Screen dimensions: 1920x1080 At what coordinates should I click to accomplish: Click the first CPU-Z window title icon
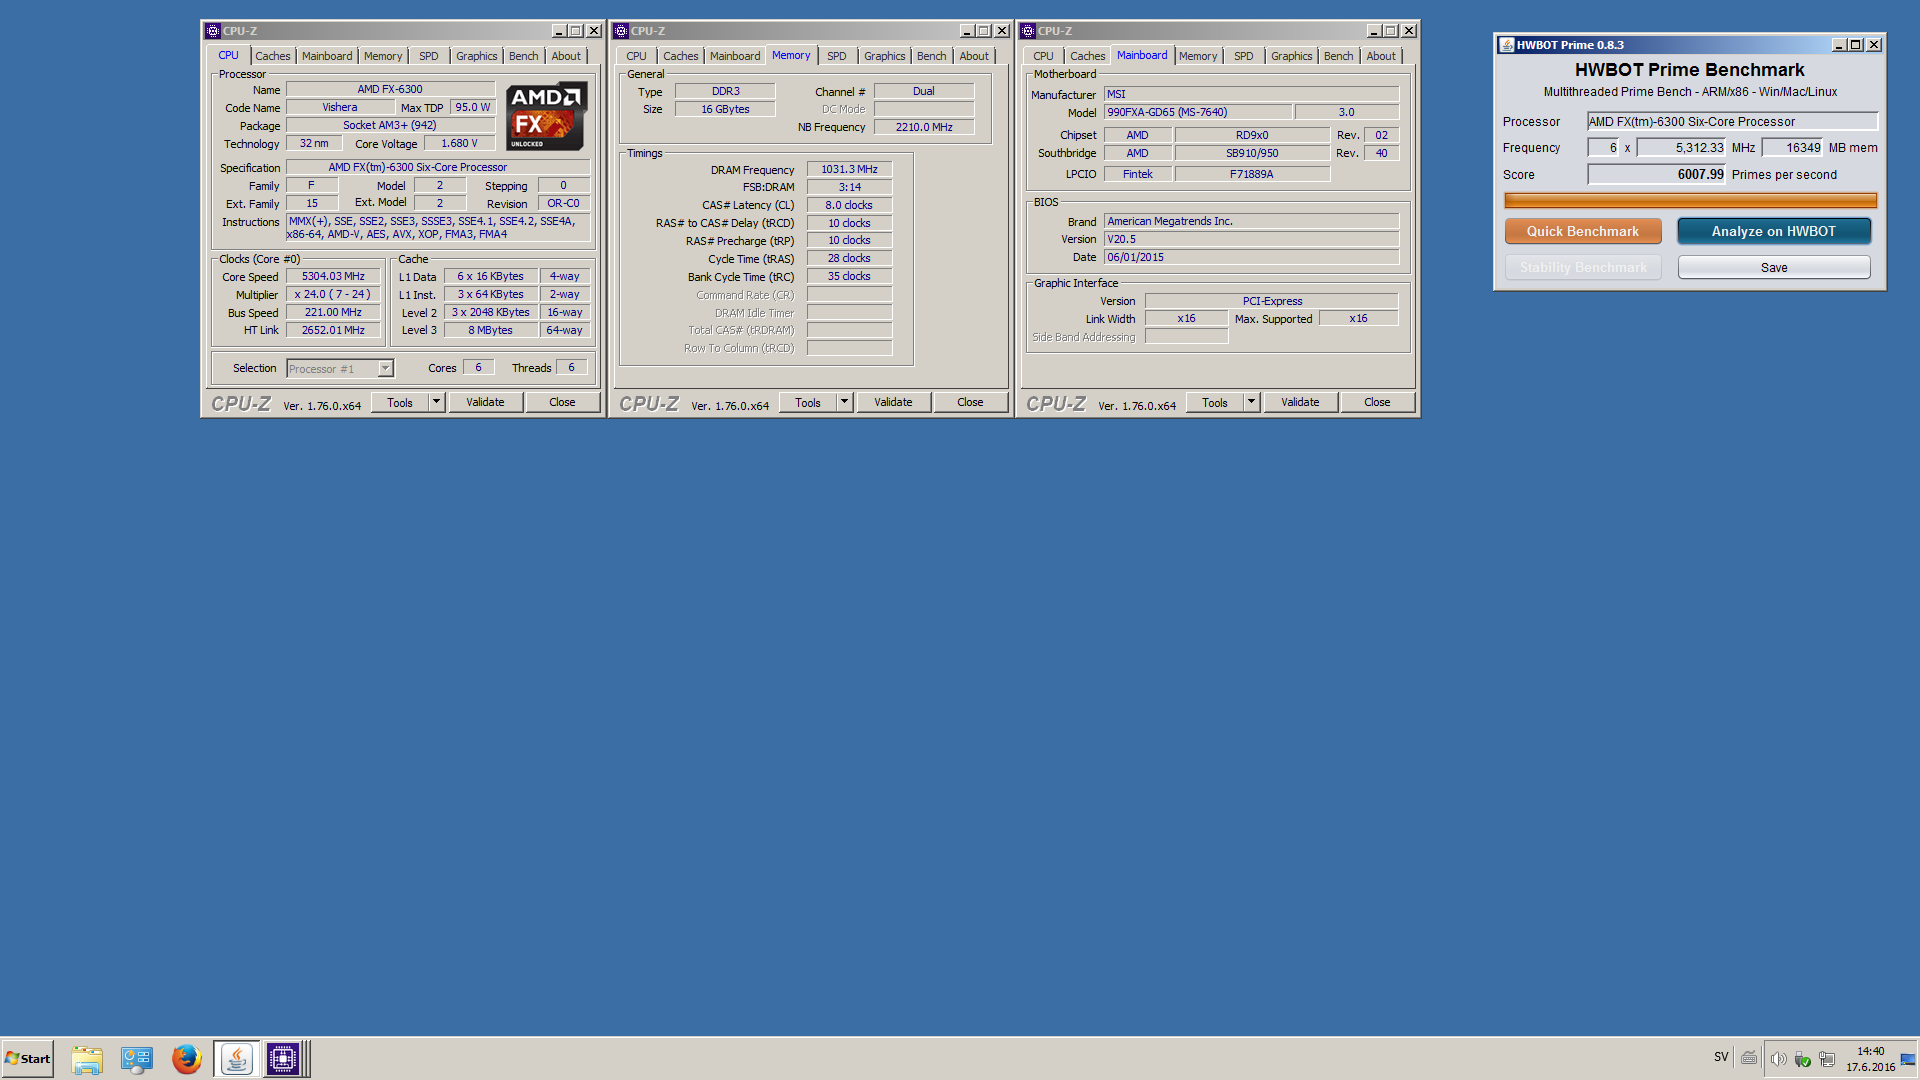(212, 31)
